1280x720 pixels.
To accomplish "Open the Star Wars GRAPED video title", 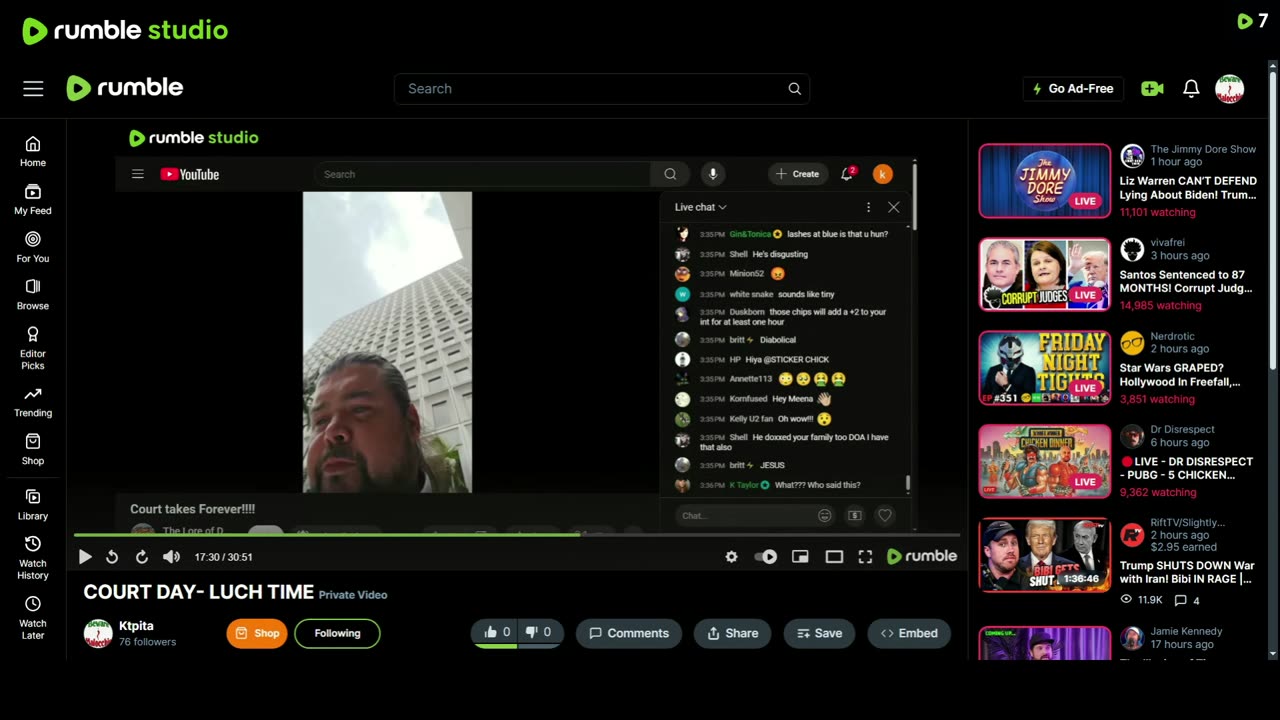I will (1180, 375).
